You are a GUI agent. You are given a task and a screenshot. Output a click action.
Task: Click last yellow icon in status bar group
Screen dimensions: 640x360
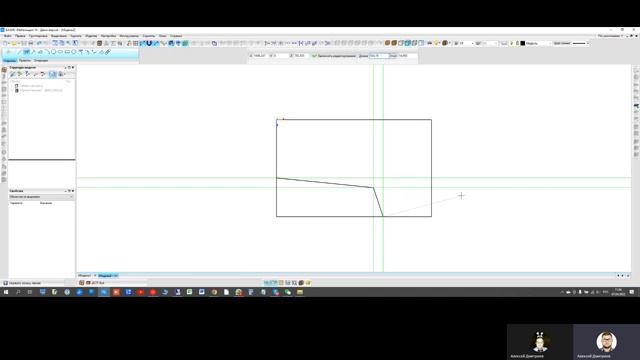pyautogui.click(x=308, y=282)
